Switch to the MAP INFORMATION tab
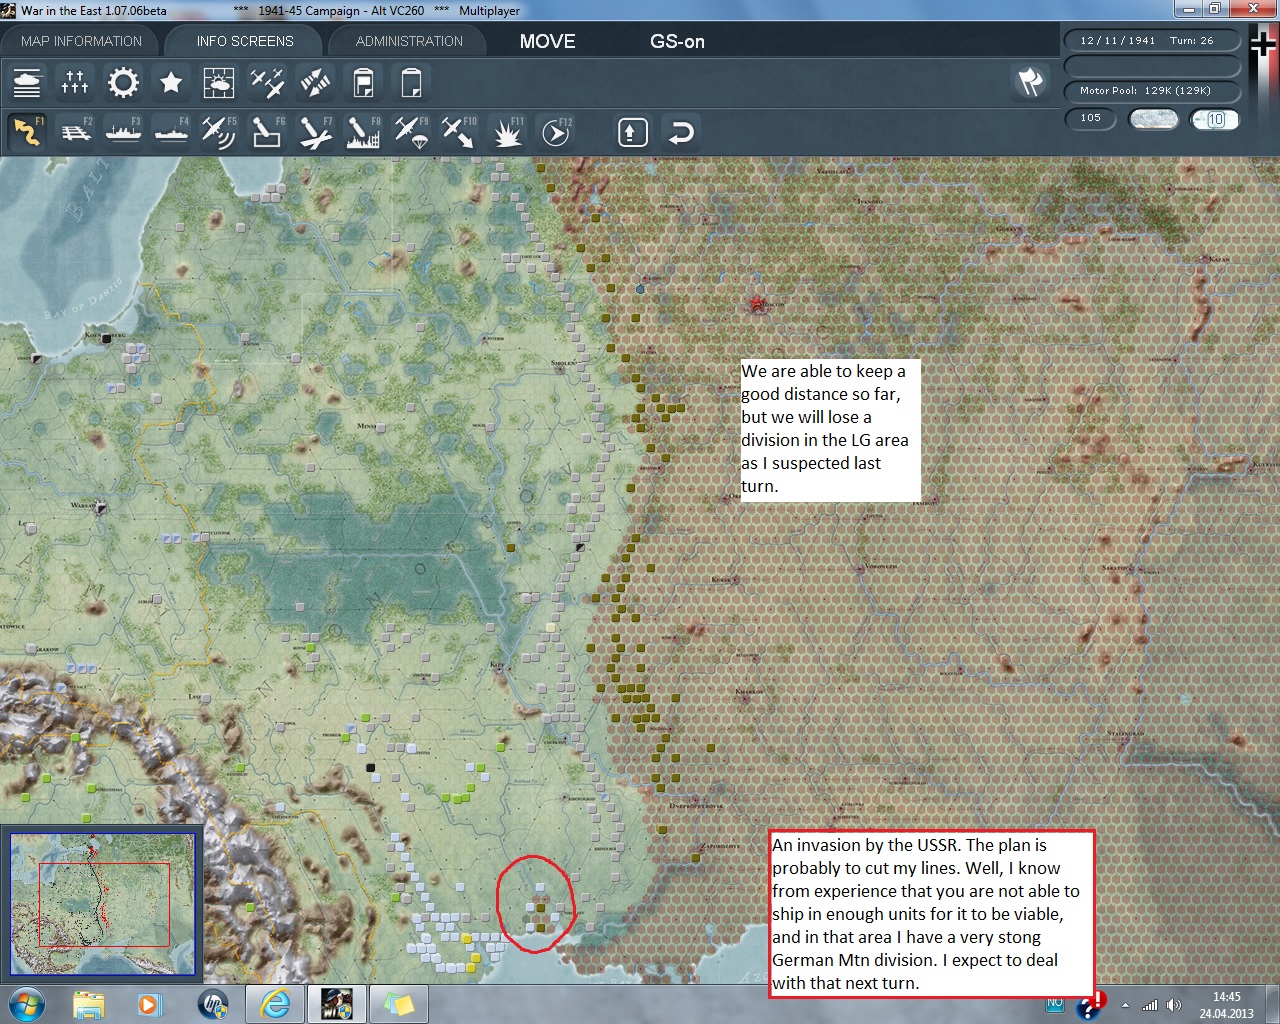Viewport: 1280px width, 1024px height. point(81,41)
